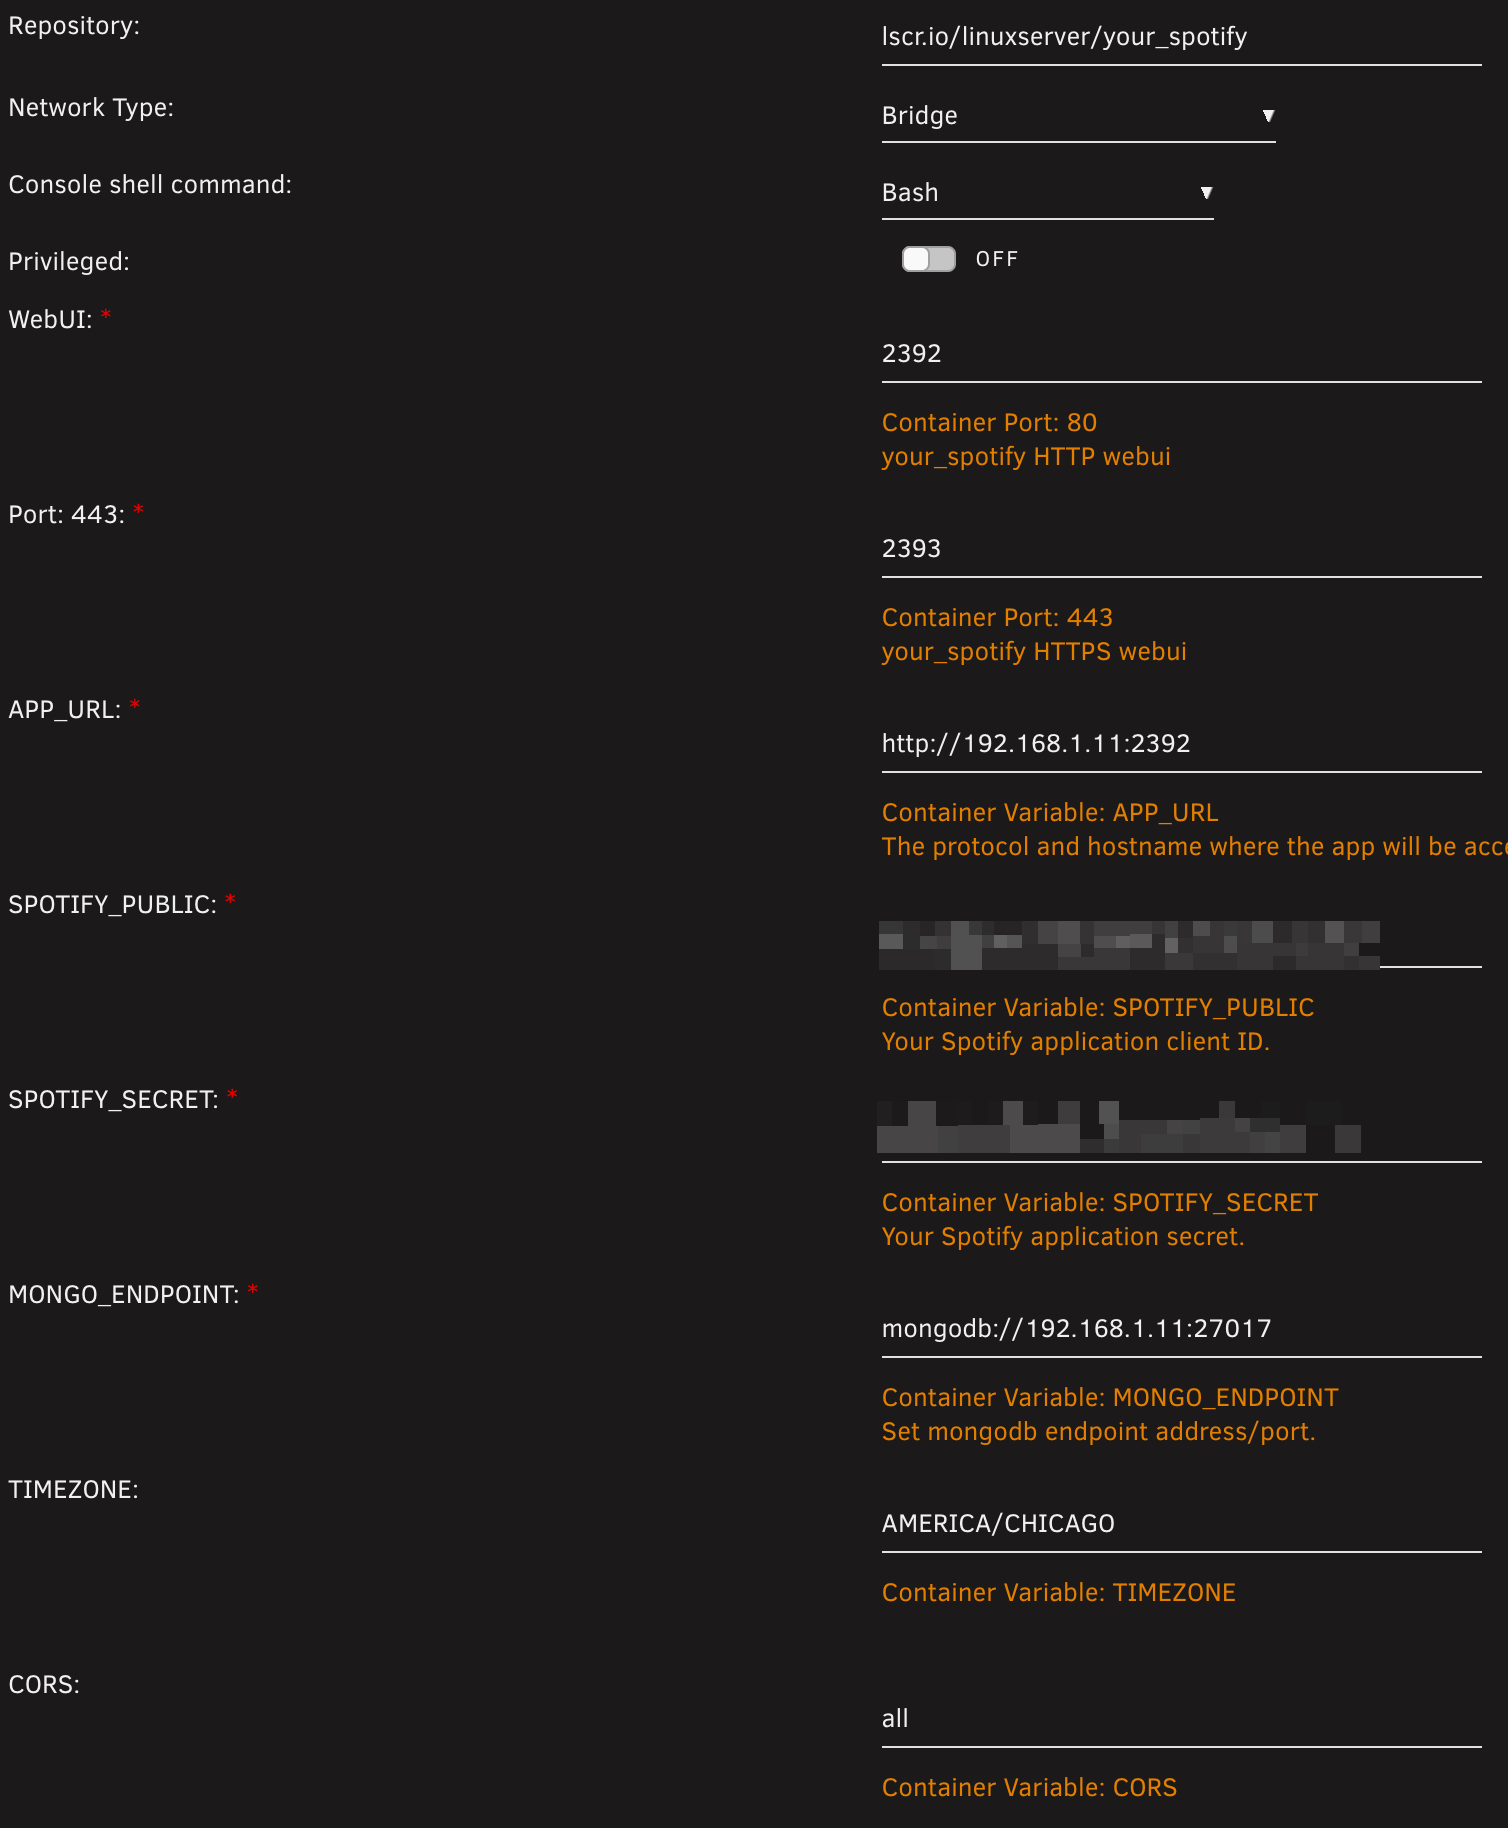The height and width of the screenshot is (1828, 1508).
Task: Click the APP_URL protocol and hostname description
Action: pos(1194,847)
